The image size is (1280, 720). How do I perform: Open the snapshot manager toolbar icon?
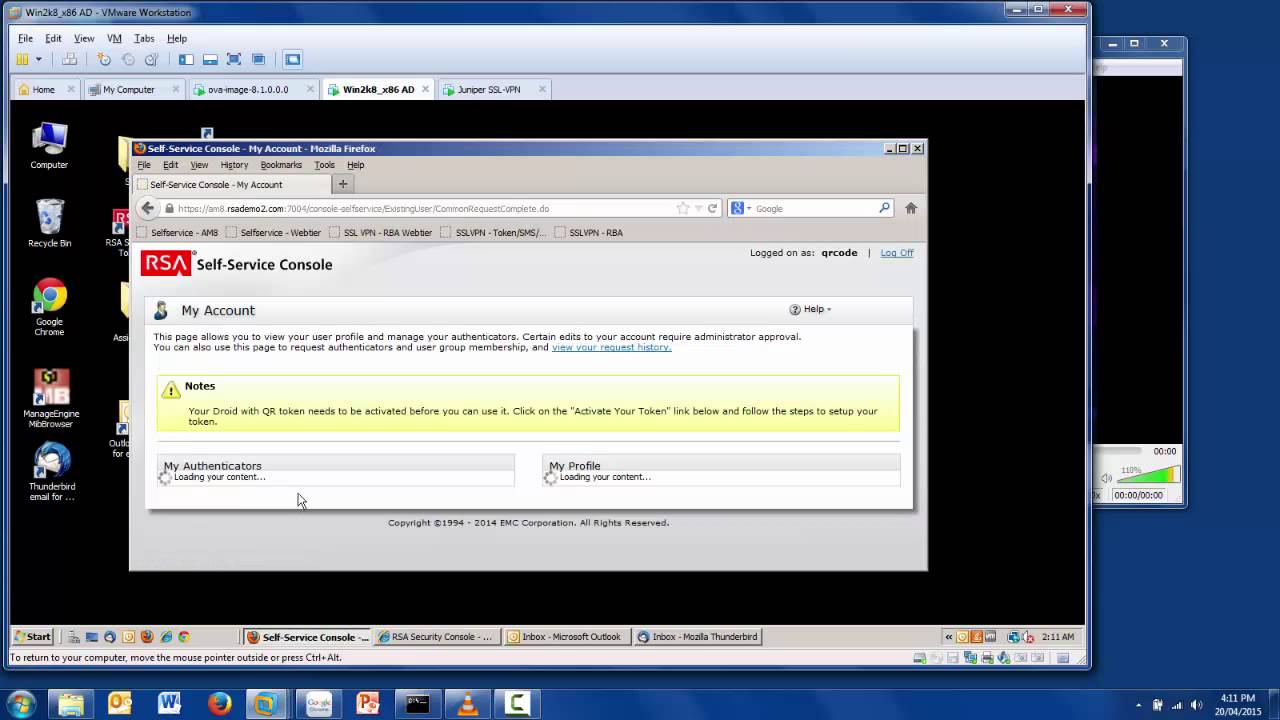pos(151,59)
